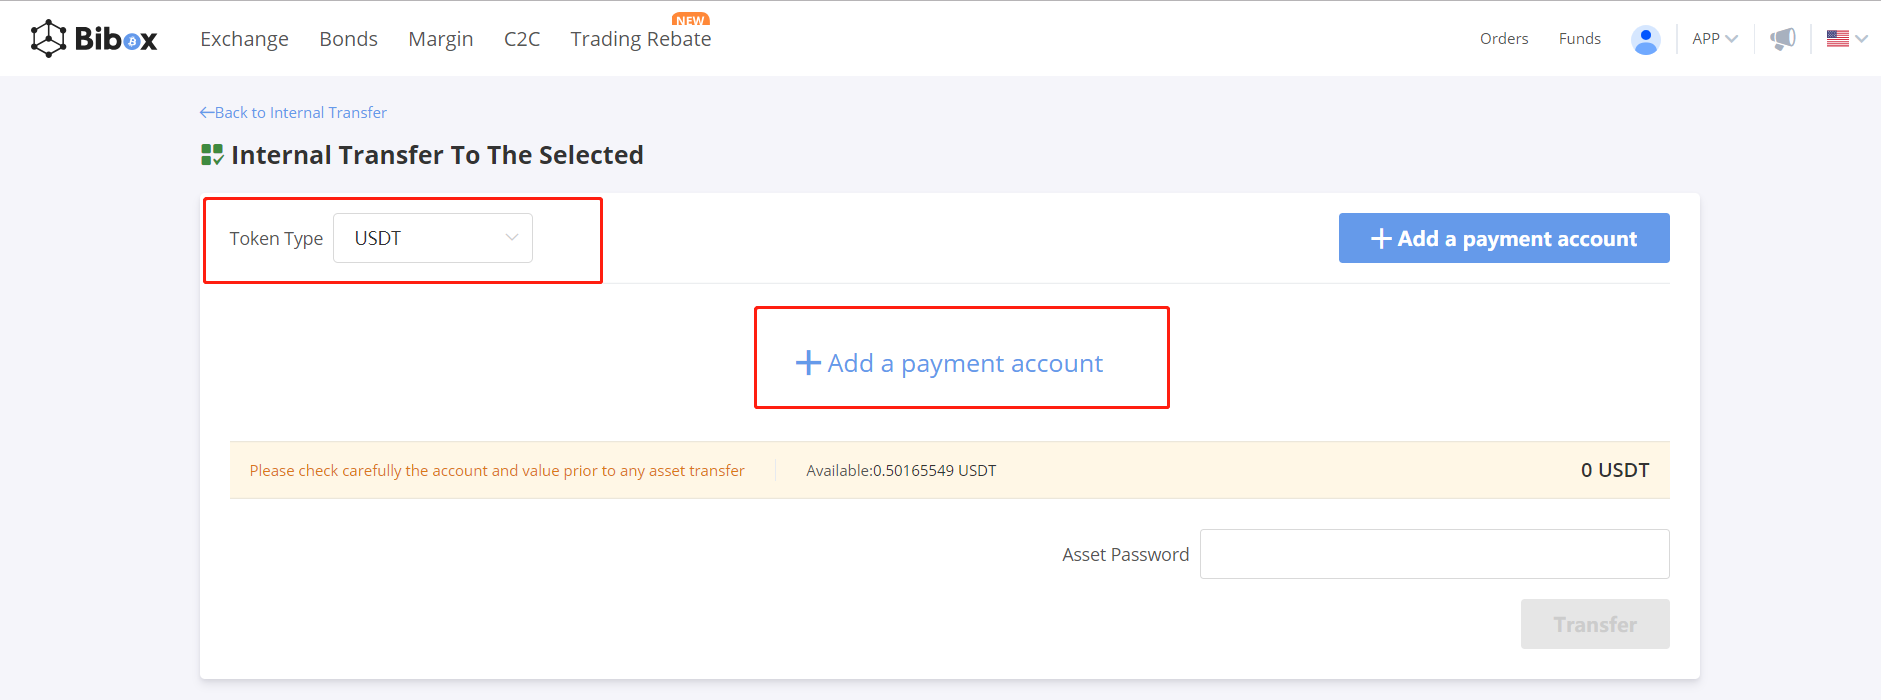View the Orders page

point(1503,39)
